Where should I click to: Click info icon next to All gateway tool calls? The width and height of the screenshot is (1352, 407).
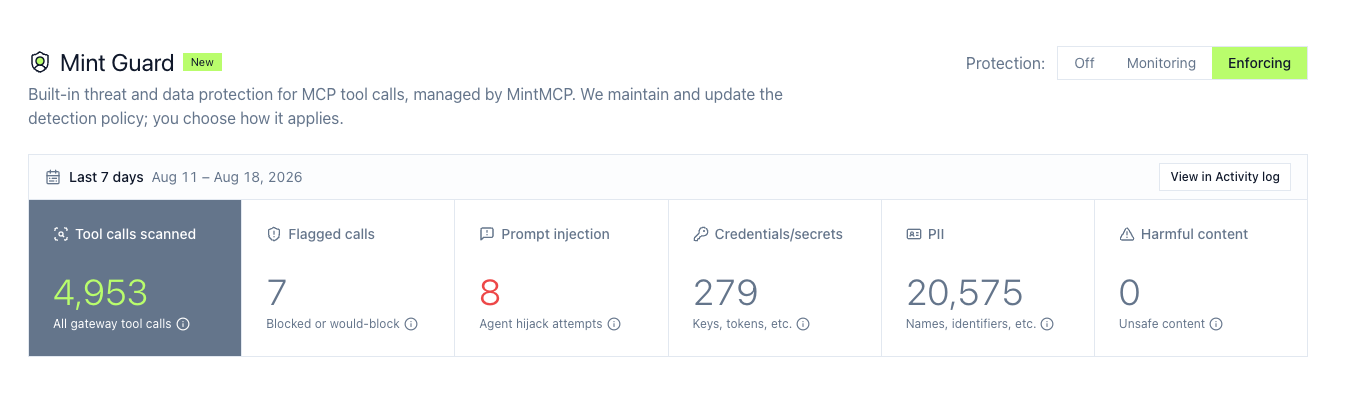click(x=184, y=324)
